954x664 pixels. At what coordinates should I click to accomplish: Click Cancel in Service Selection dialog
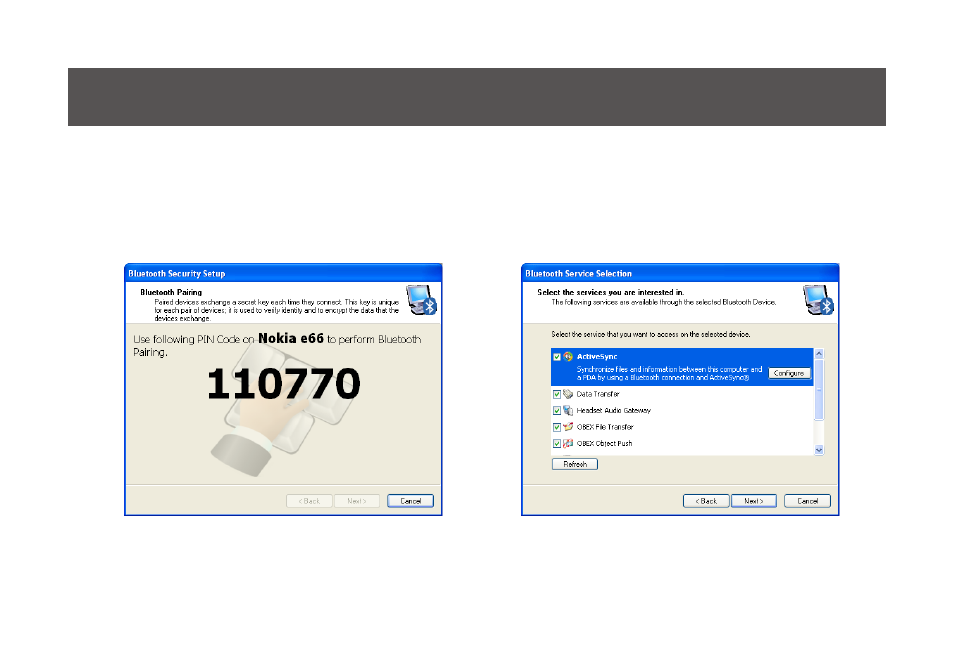click(x=807, y=501)
